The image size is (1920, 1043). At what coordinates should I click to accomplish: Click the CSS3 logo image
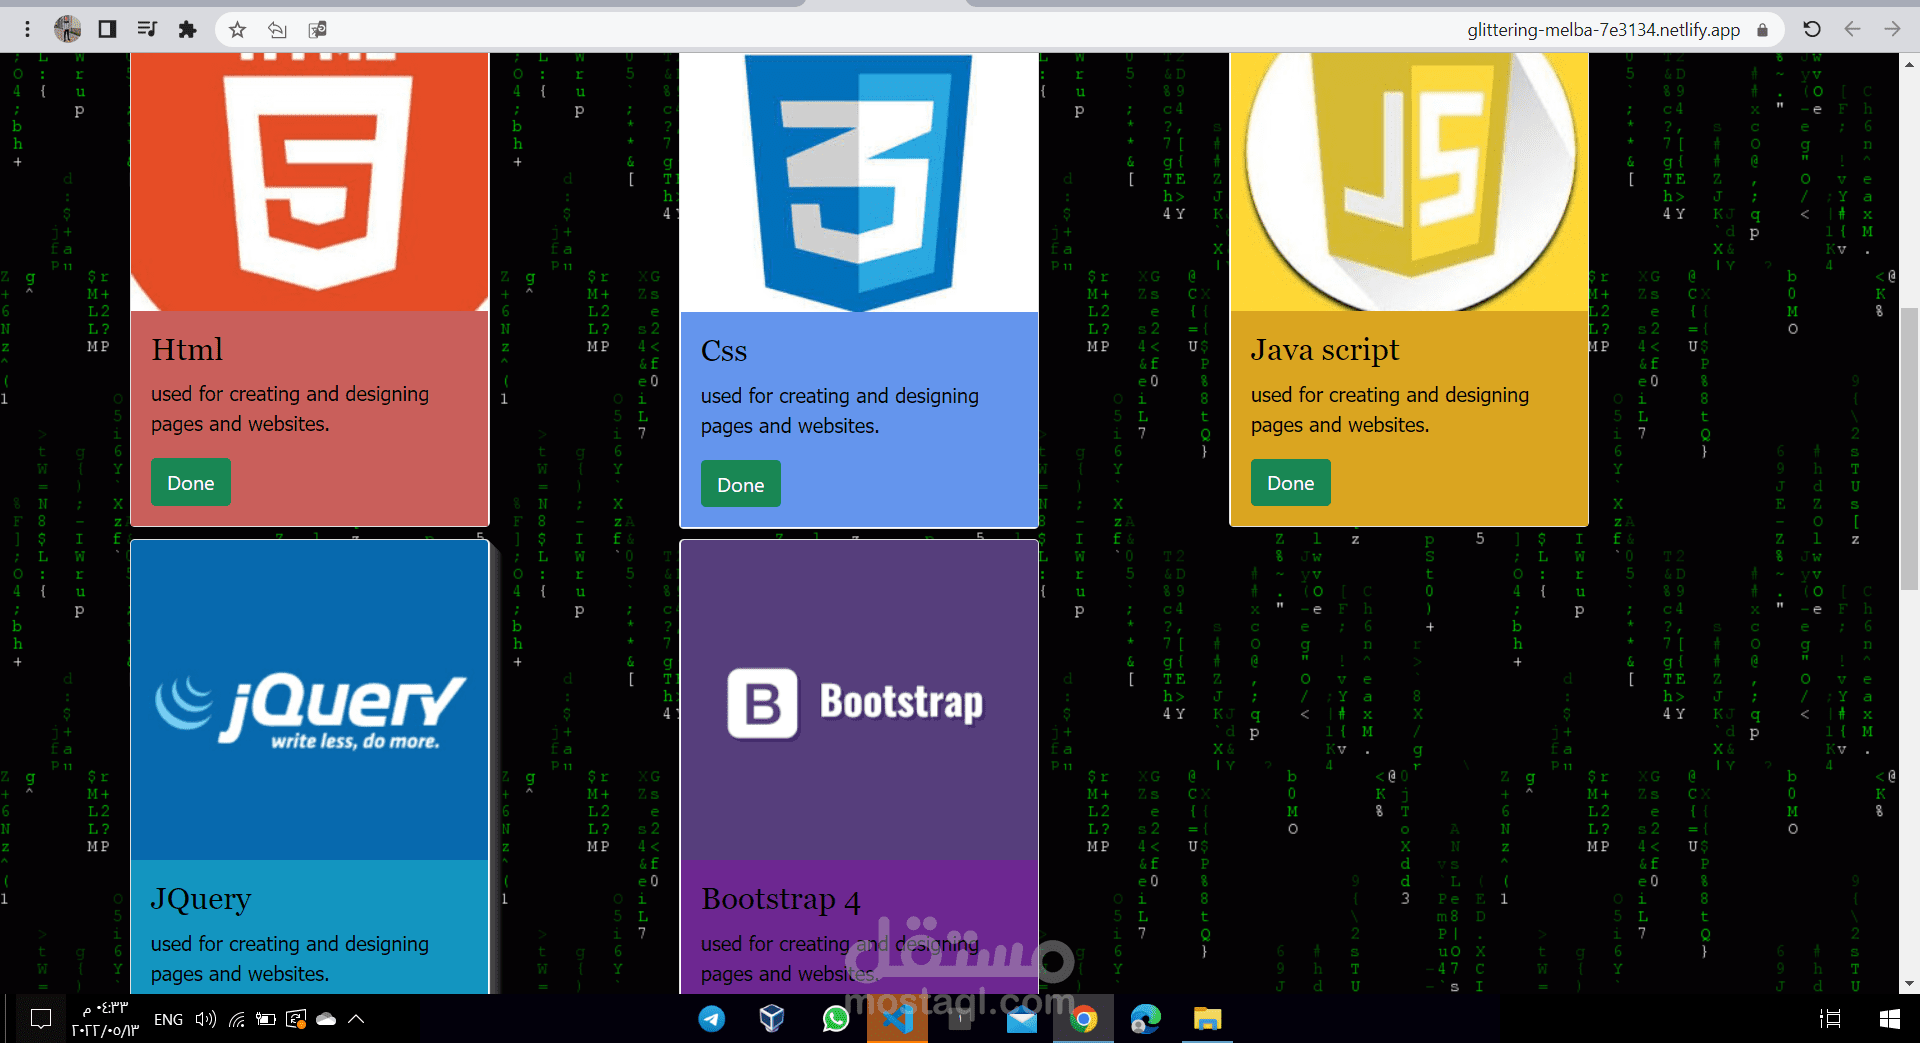pos(859,183)
